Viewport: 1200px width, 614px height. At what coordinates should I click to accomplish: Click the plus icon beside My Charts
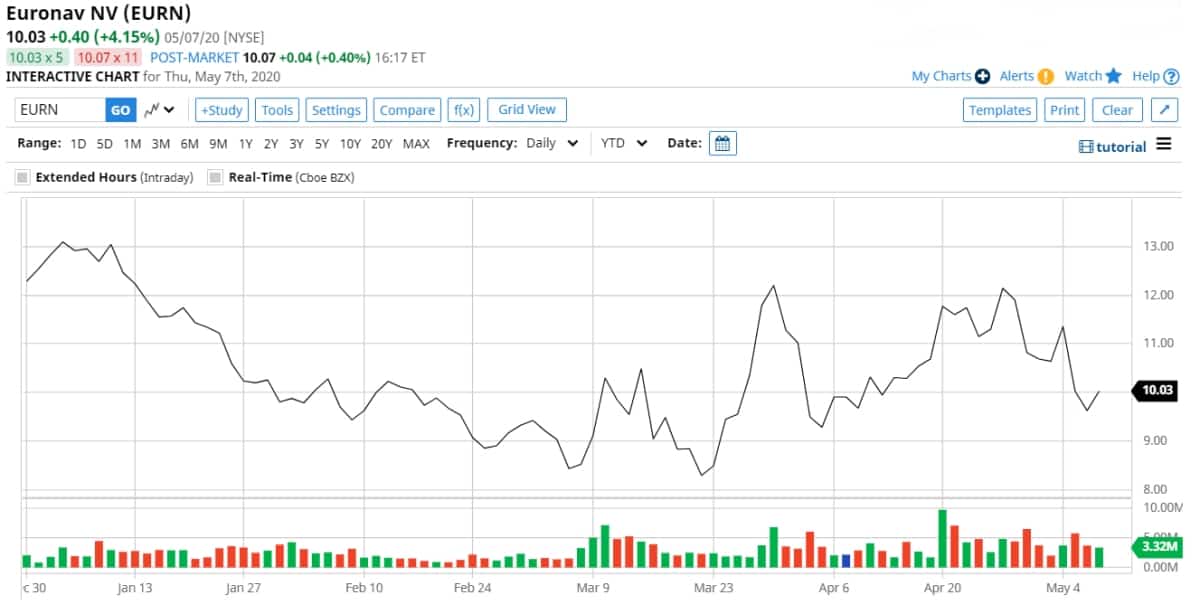[982, 76]
